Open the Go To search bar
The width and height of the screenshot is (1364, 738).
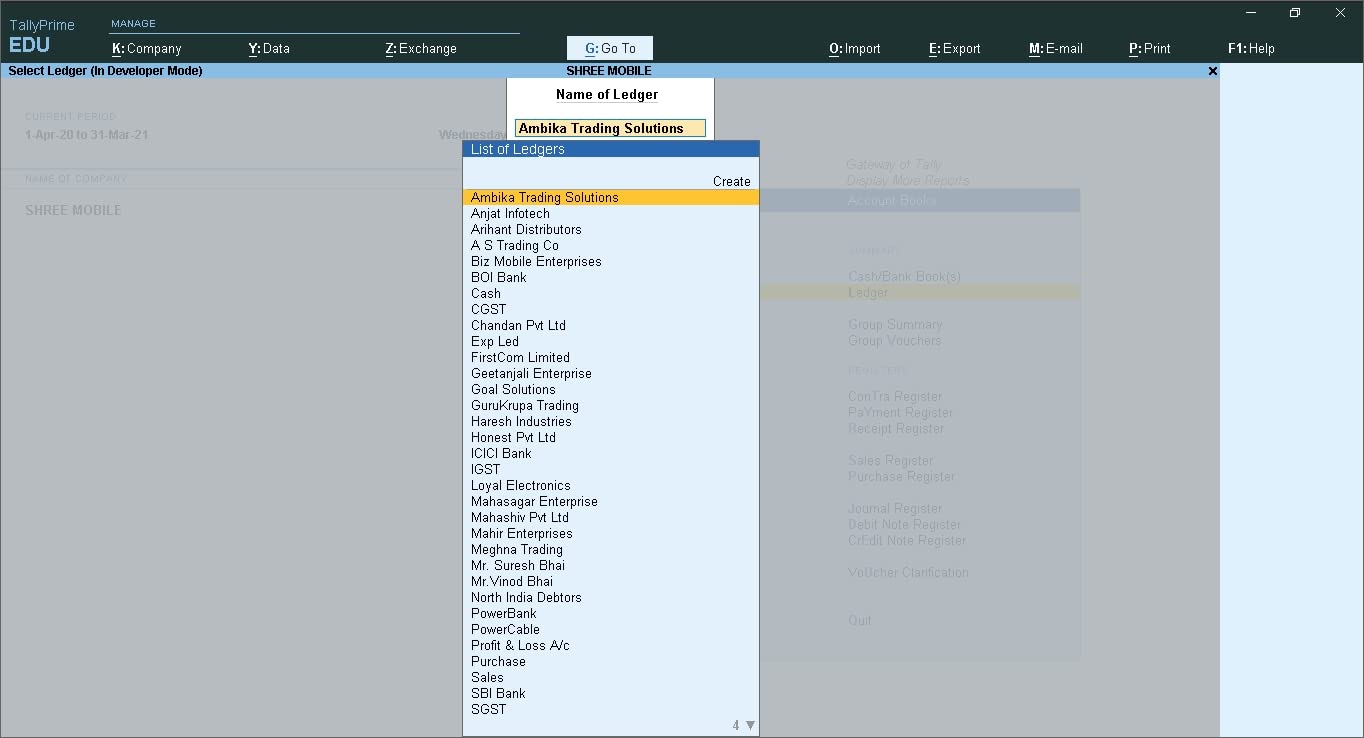[609, 47]
